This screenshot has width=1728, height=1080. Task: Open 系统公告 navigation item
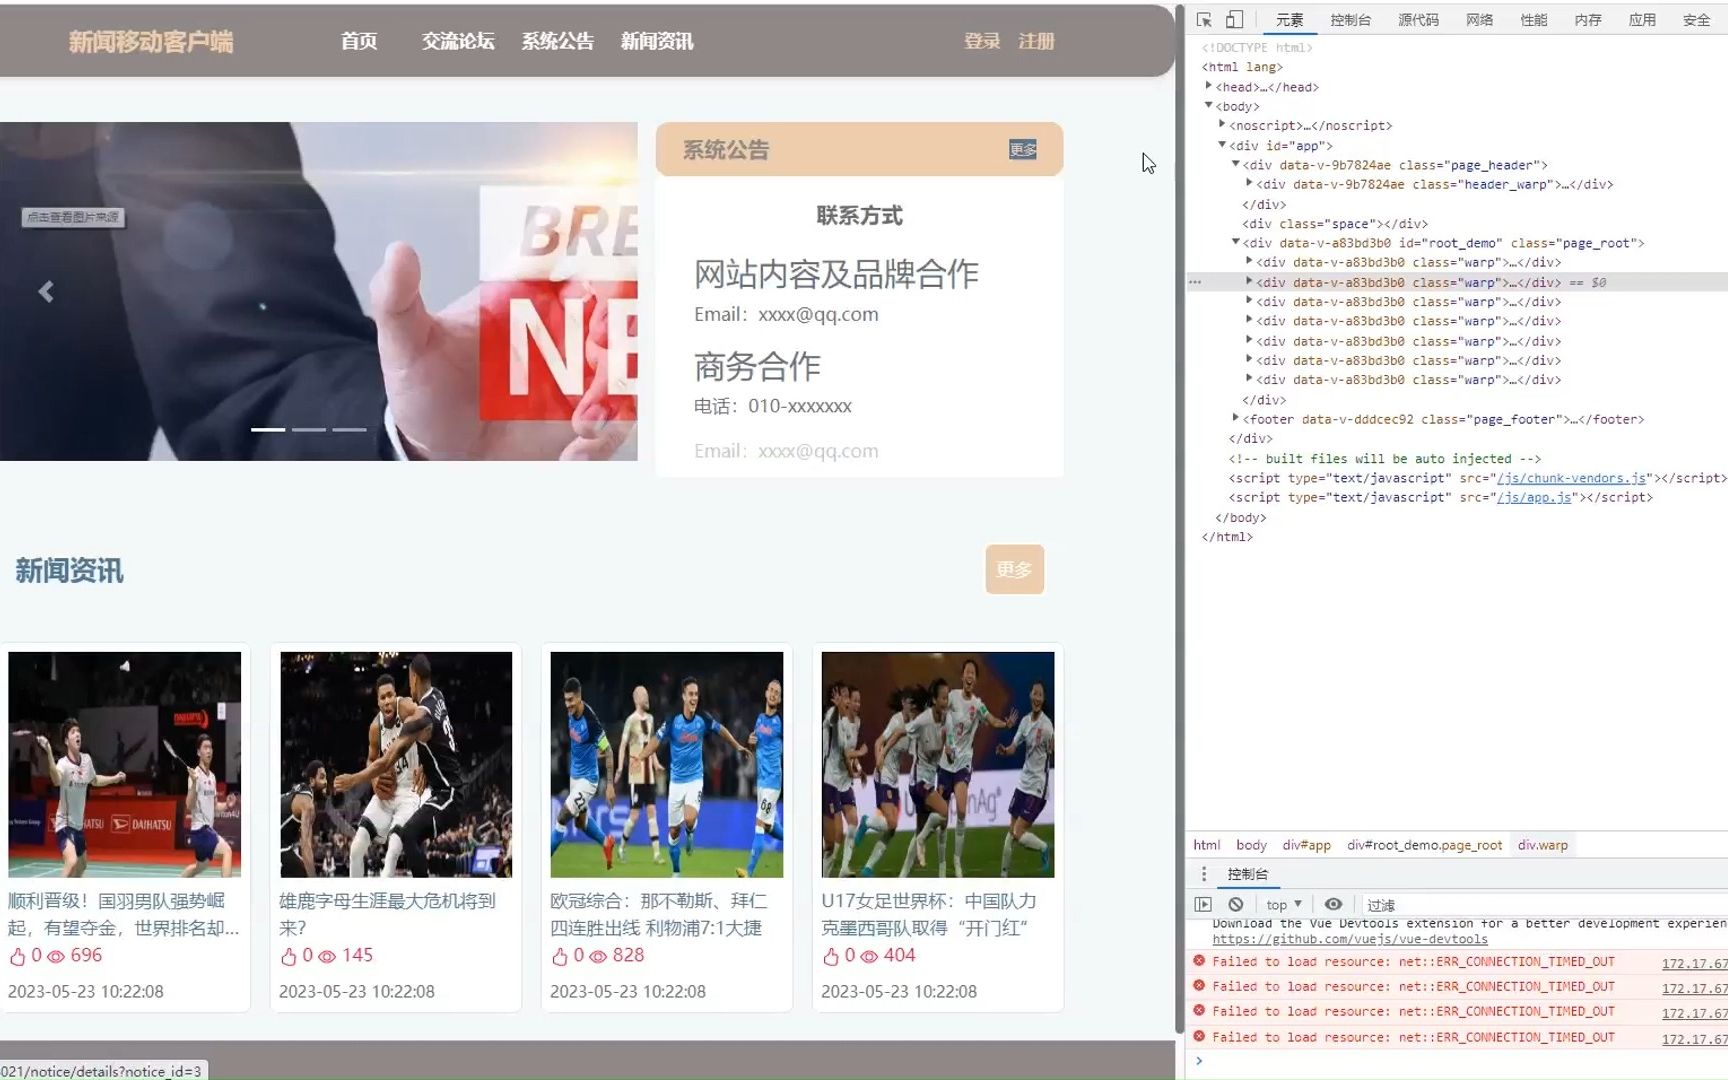click(x=558, y=41)
